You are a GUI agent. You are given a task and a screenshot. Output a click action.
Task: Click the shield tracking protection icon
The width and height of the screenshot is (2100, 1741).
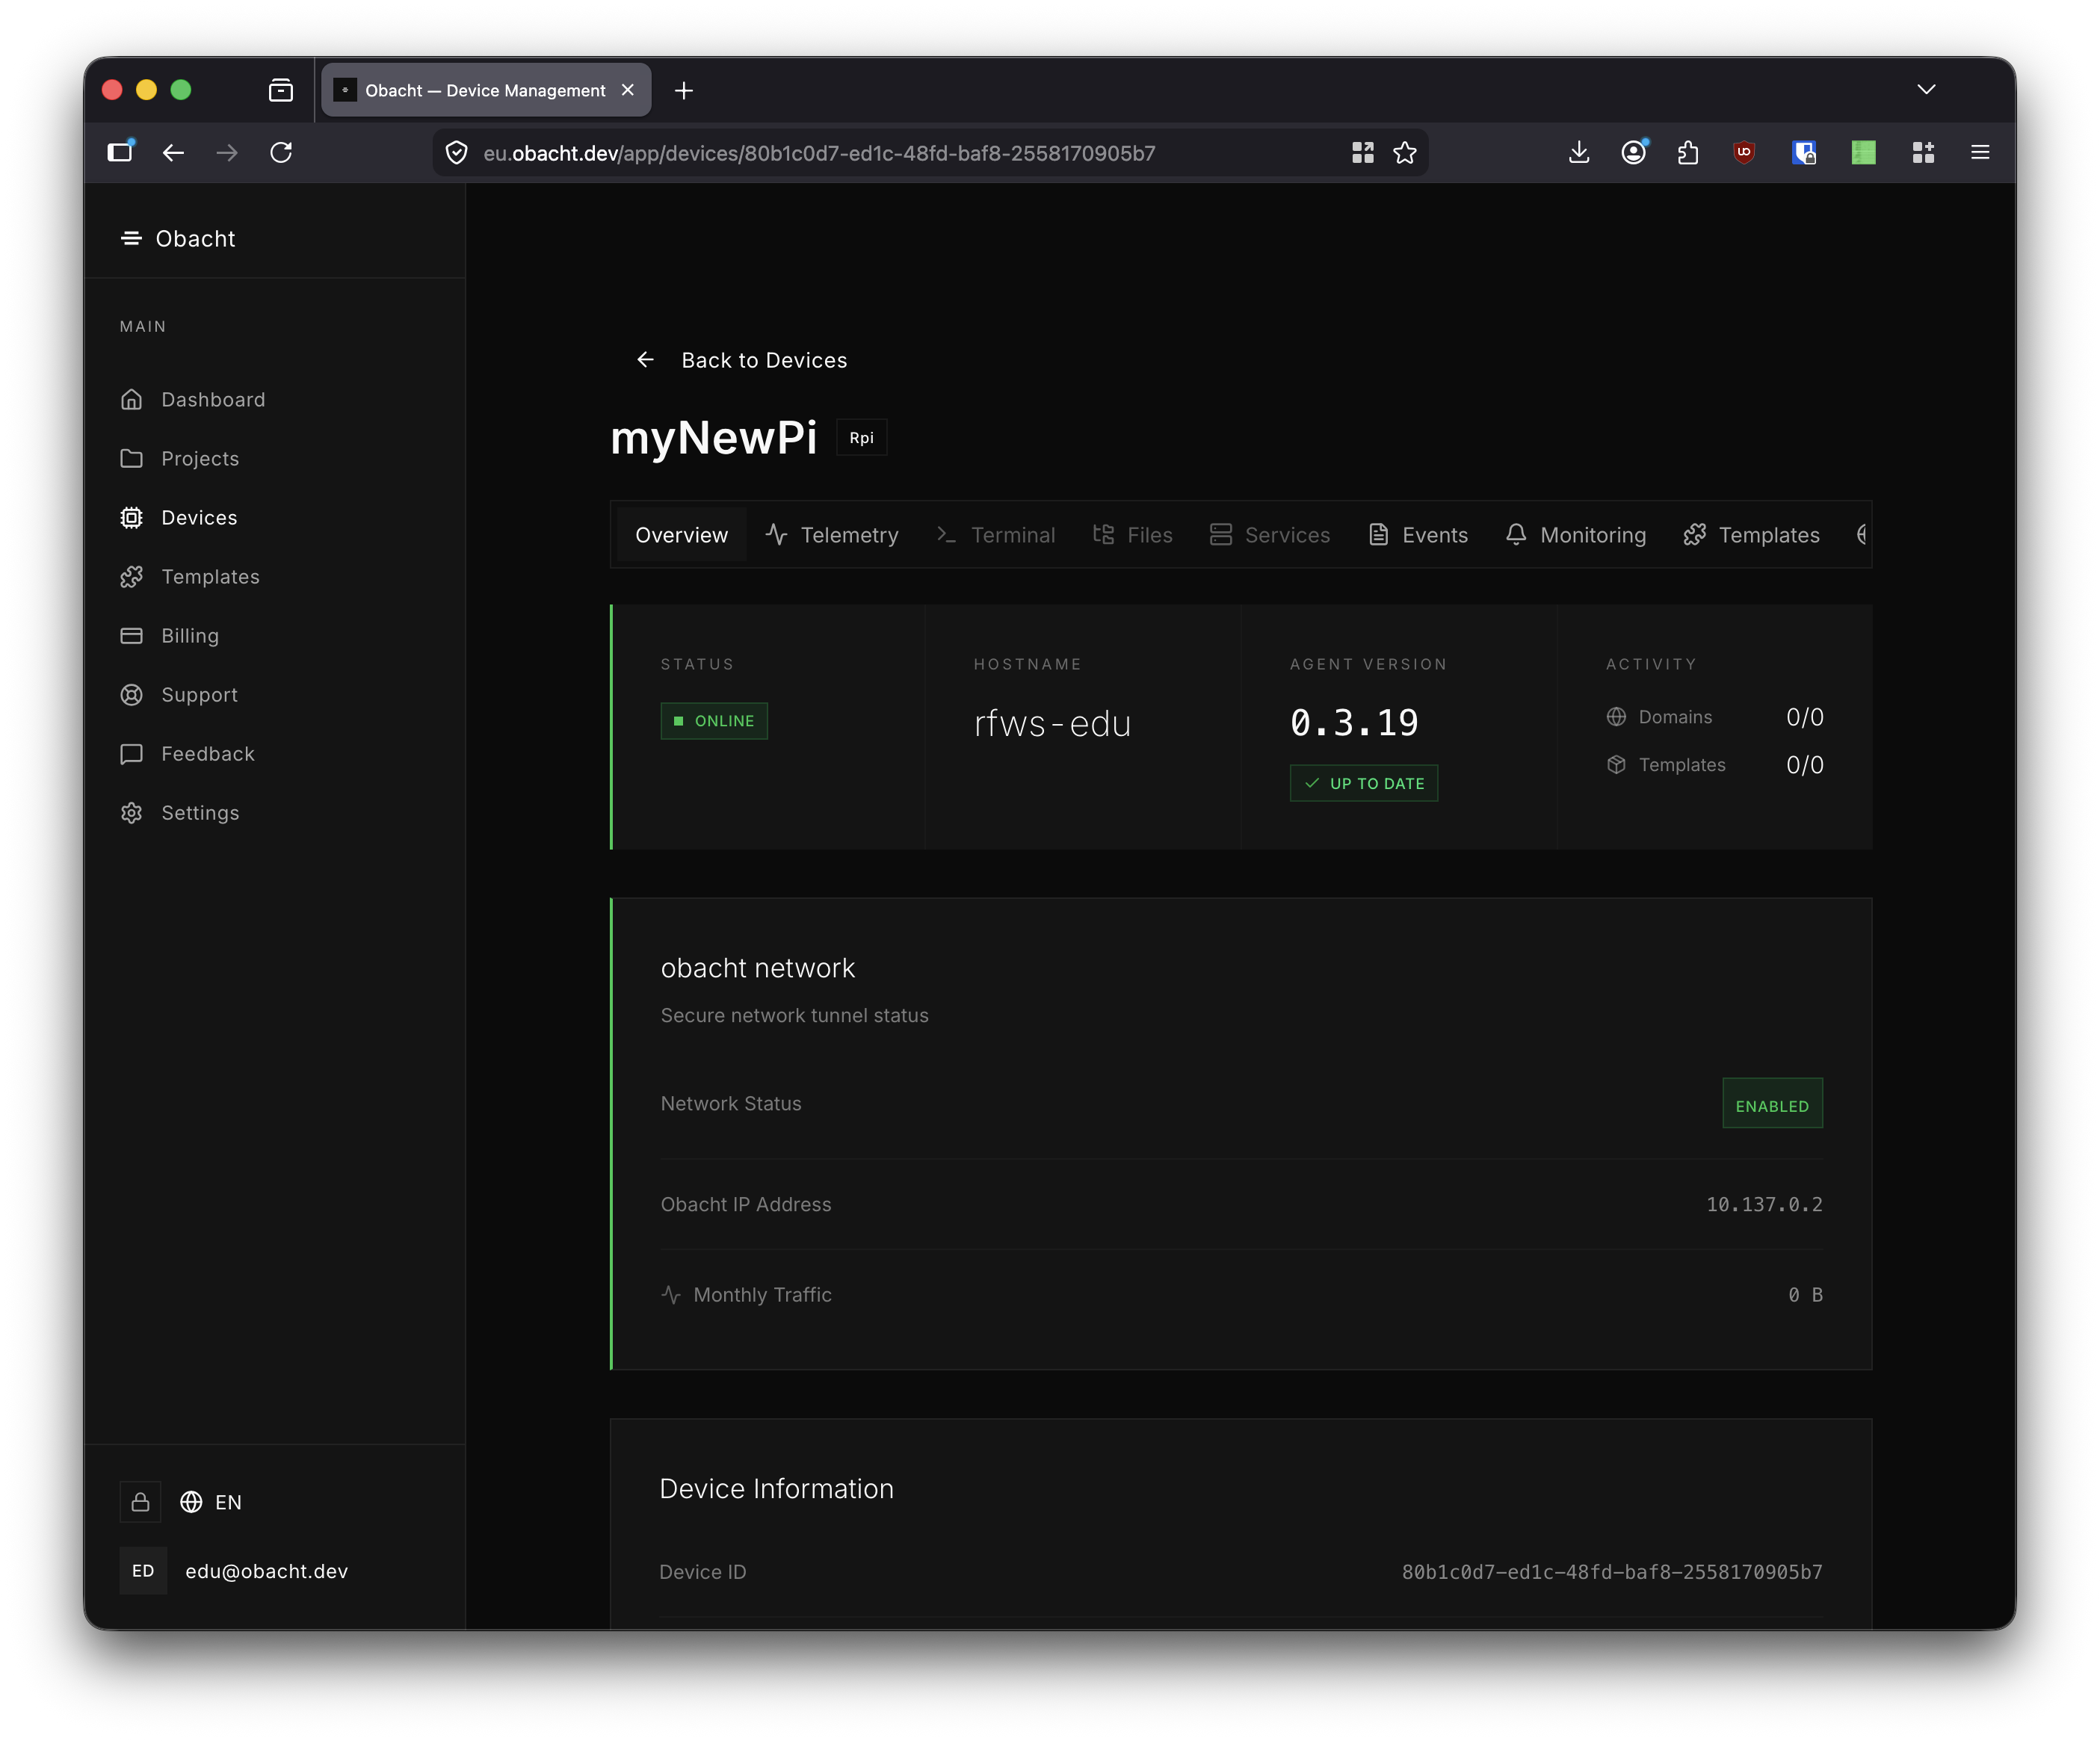click(457, 152)
